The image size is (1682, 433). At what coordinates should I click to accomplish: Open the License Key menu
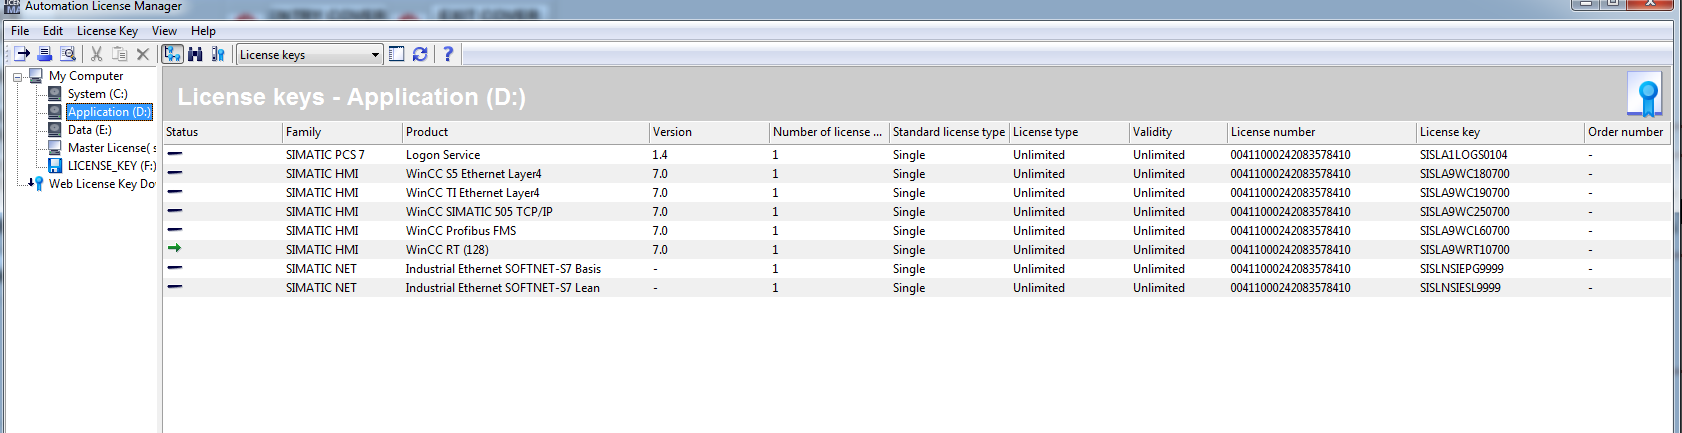click(107, 30)
